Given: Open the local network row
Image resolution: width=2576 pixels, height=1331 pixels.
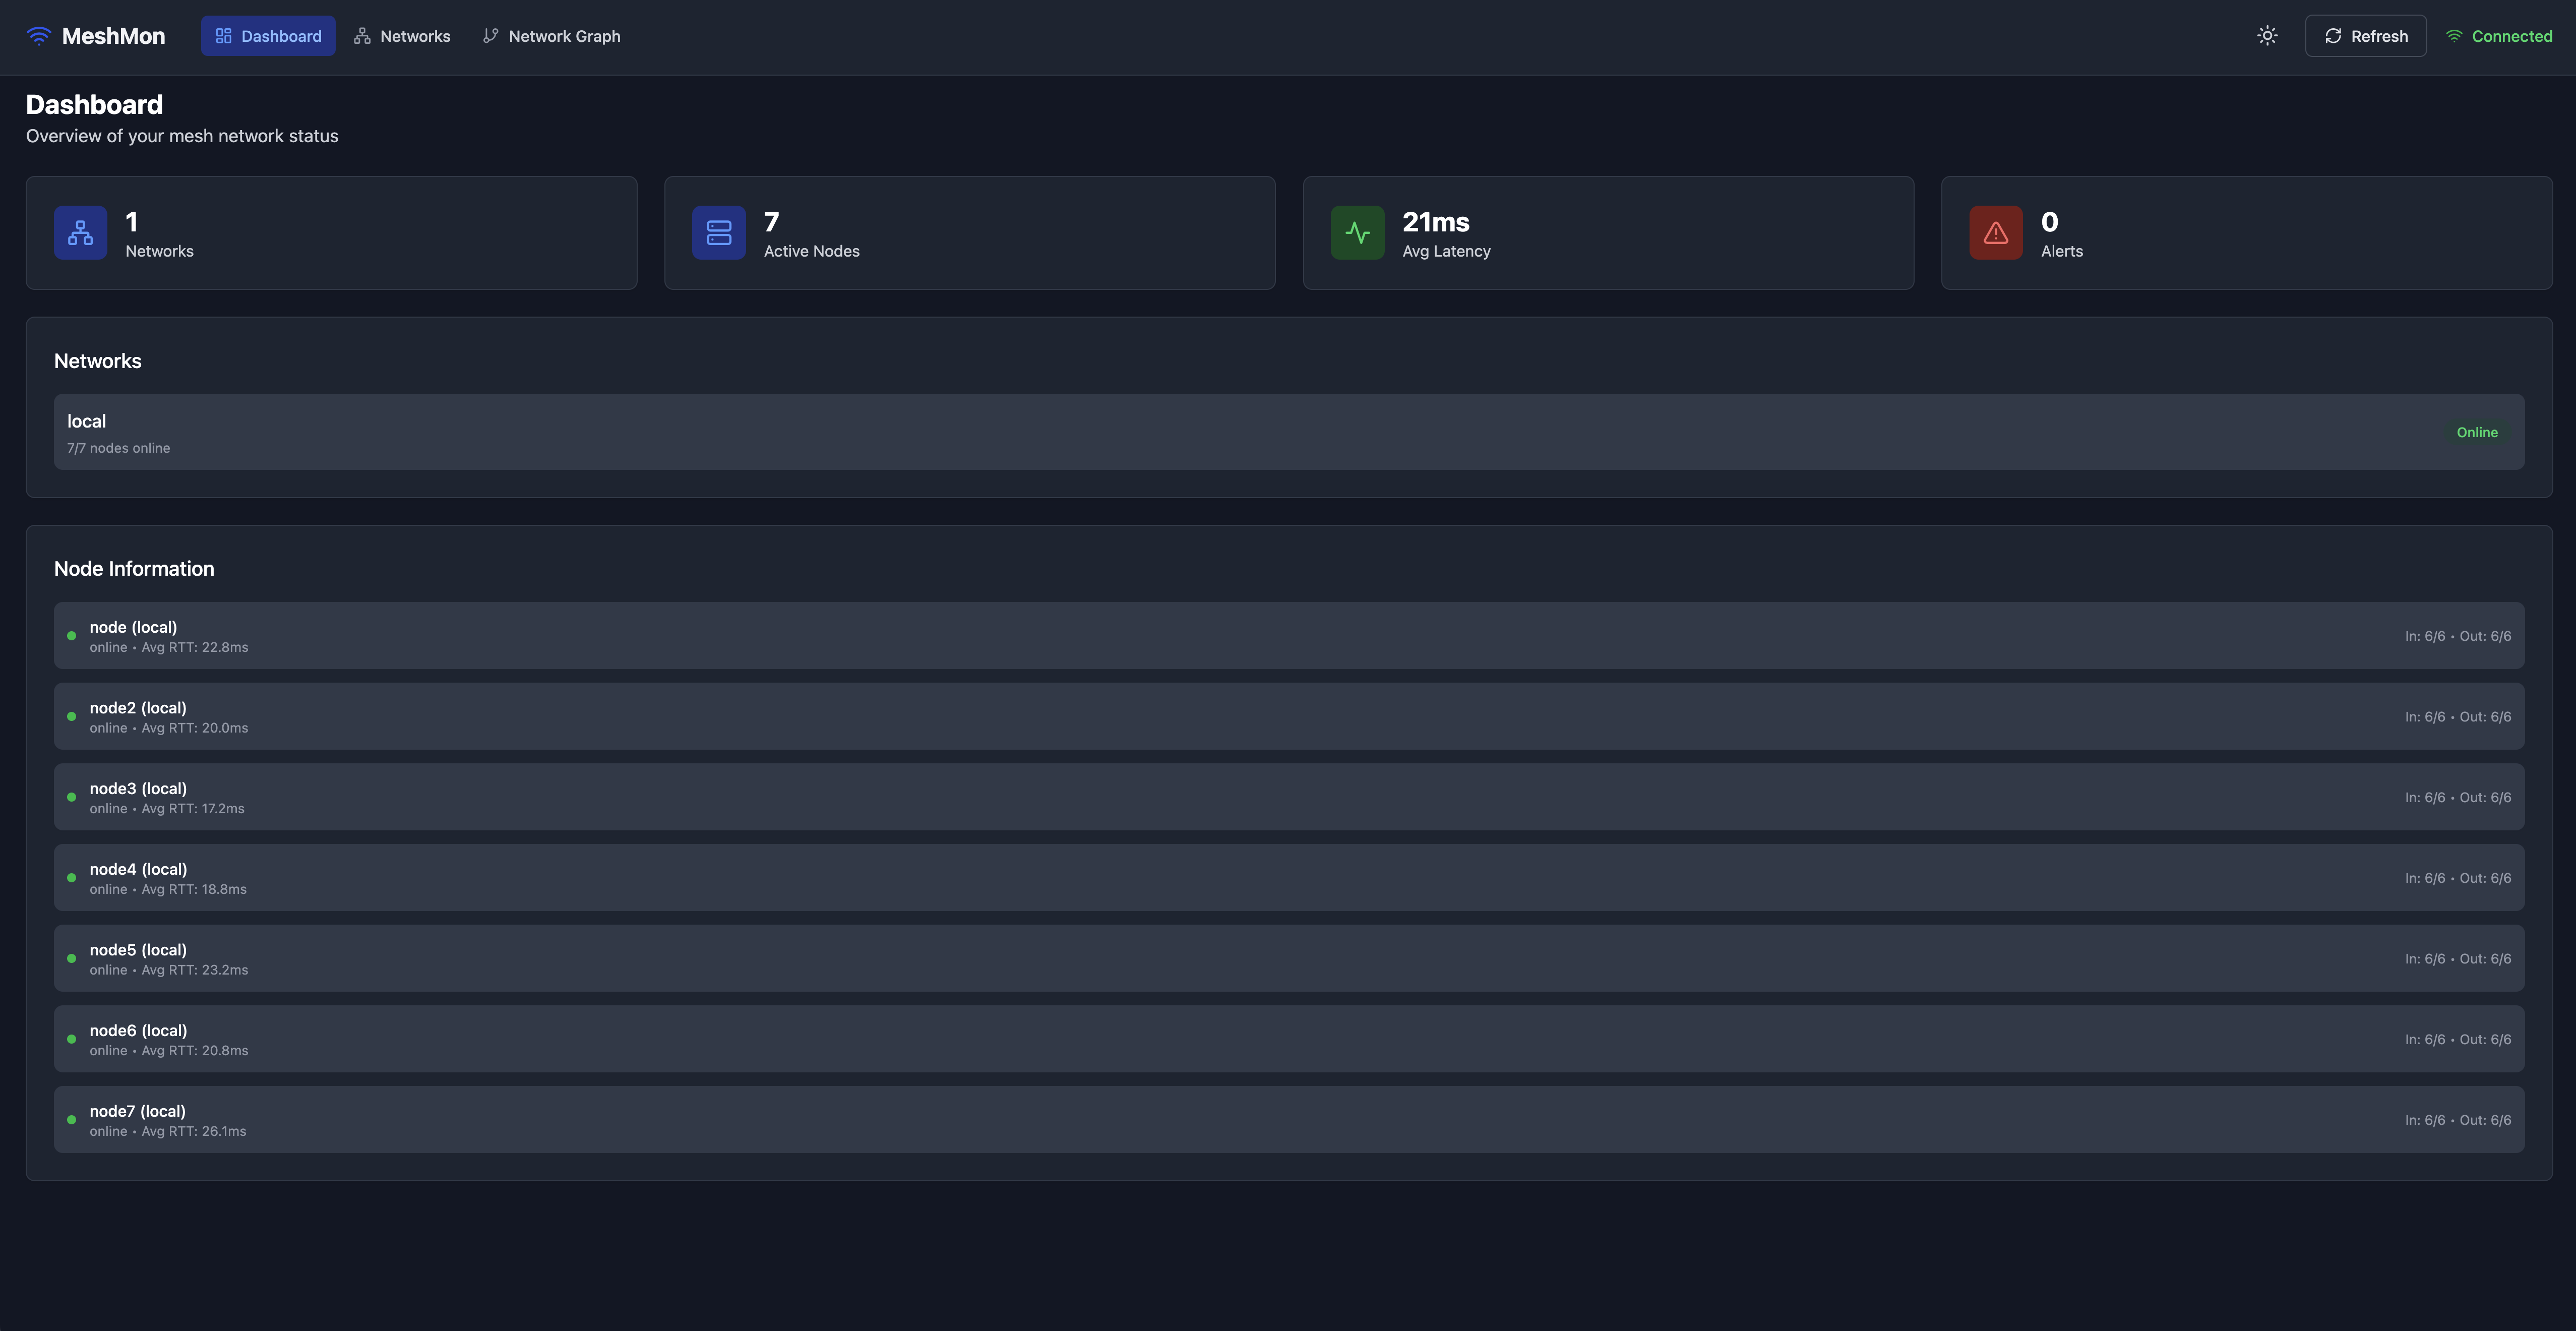Looking at the screenshot, I should 1288,432.
